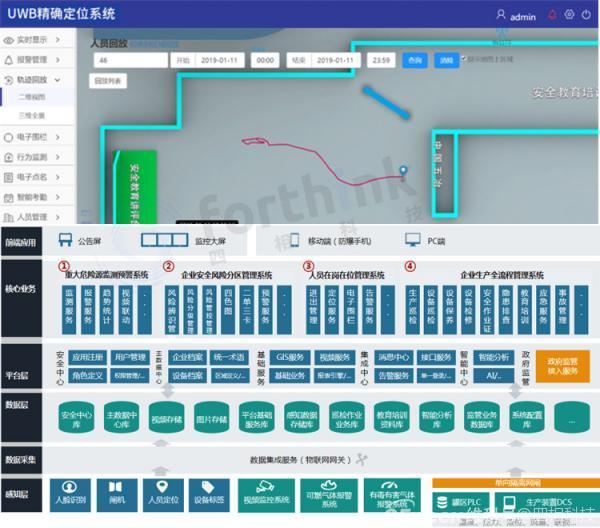Toggle the checkbox next to 清除 button
Screen dimensions: 600x528
click(x=465, y=60)
